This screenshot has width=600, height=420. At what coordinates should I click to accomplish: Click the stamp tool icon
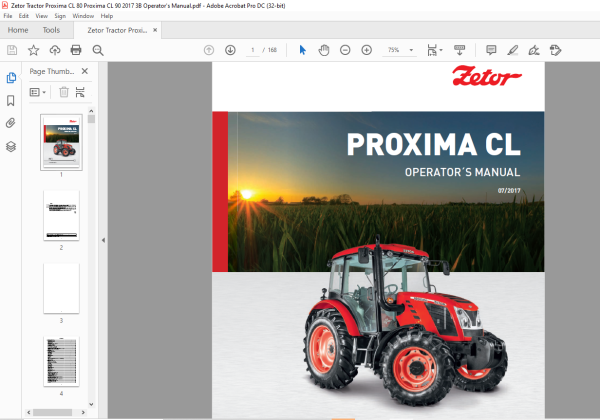(555, 50)
